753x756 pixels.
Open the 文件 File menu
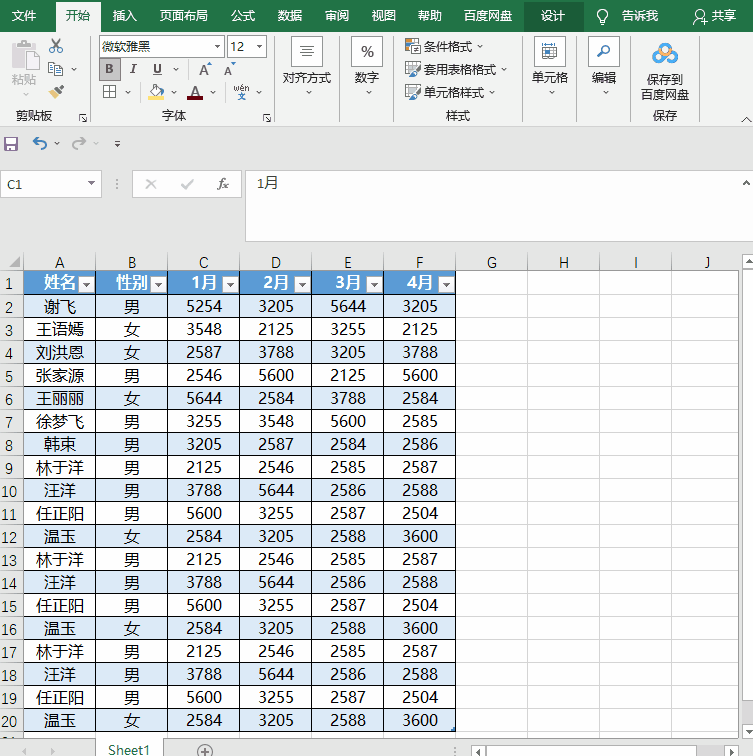(x=24, y=16)
